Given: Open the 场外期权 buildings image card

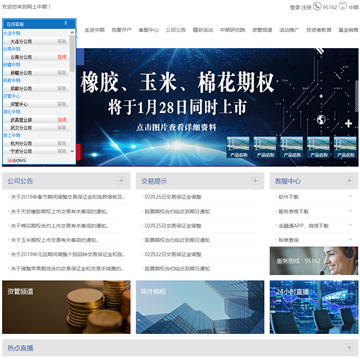Looking at the screenshot, I should pos(200,307).
